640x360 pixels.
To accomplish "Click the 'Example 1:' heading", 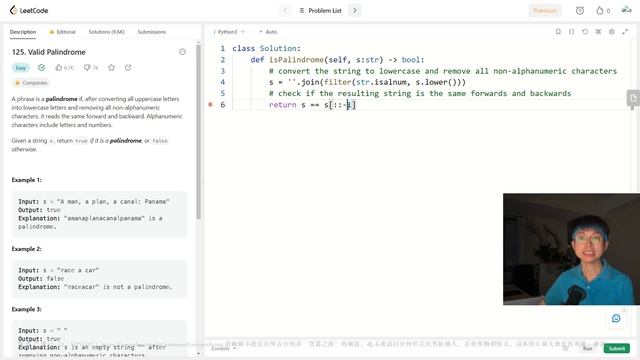I will tap(27, 180).
